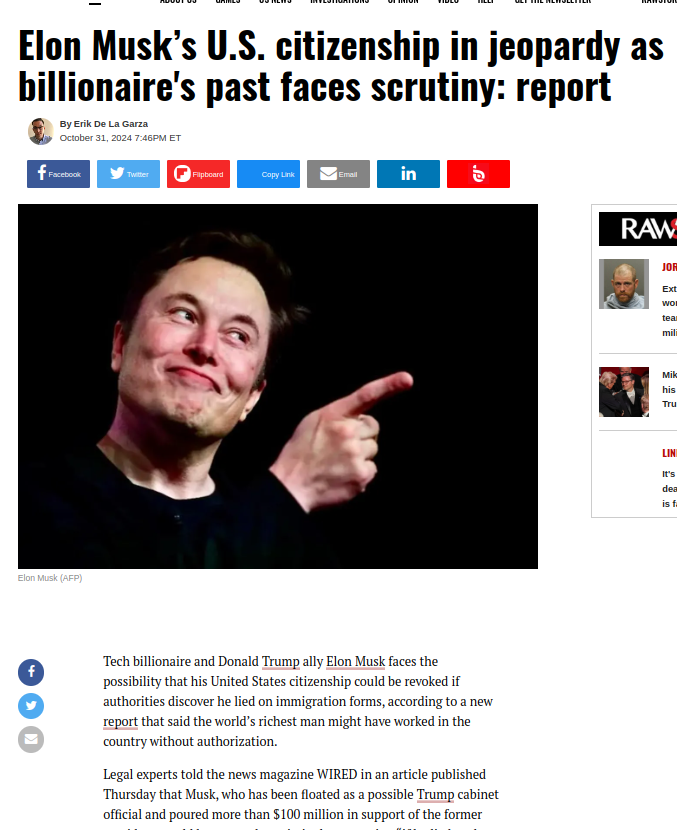Share to Flipboard button
677x830 pixels.
point(198,174)
